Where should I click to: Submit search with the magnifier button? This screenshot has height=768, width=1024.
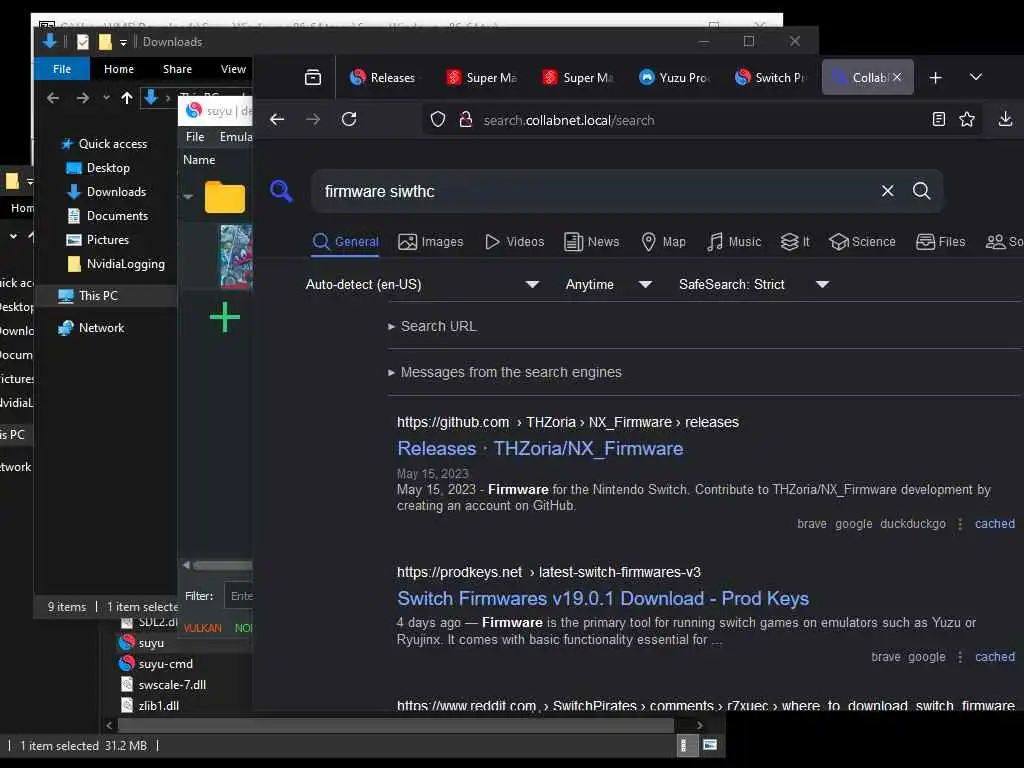coord(921,191)
